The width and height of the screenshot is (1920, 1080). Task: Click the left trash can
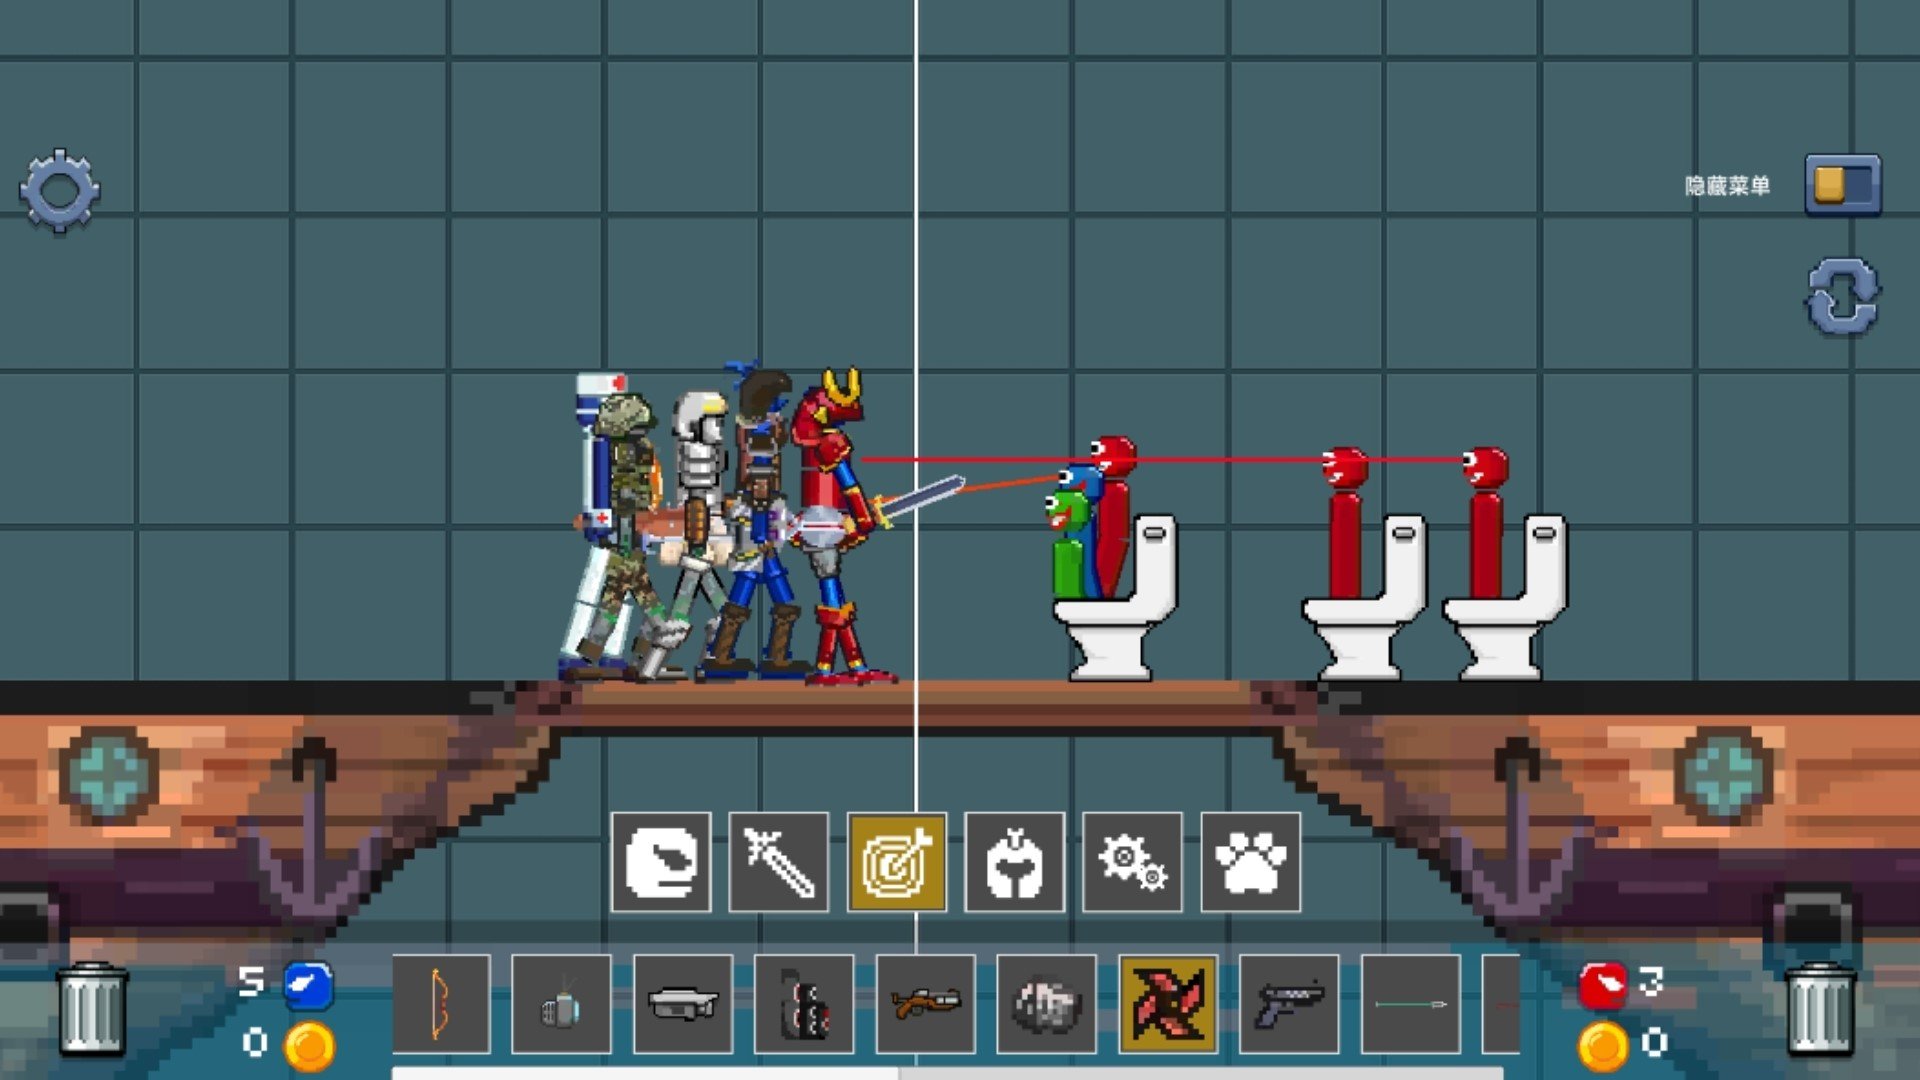pos(92,1008)
